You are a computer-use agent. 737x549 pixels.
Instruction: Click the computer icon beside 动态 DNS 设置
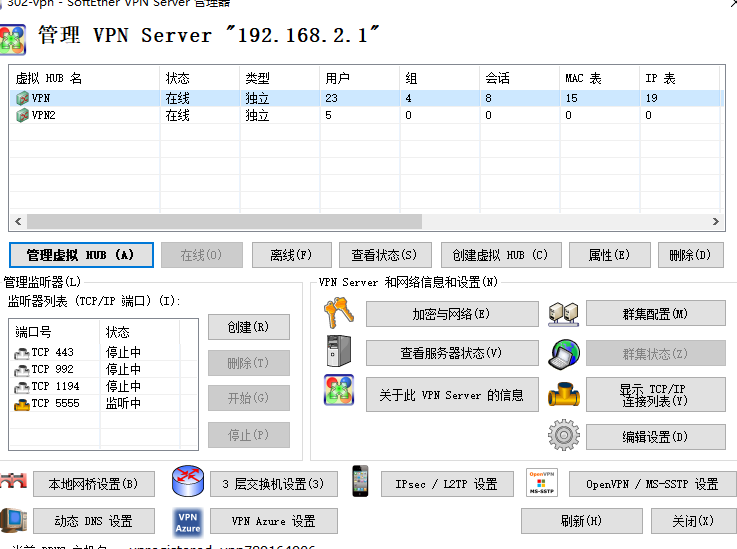[x=13, y=520]
